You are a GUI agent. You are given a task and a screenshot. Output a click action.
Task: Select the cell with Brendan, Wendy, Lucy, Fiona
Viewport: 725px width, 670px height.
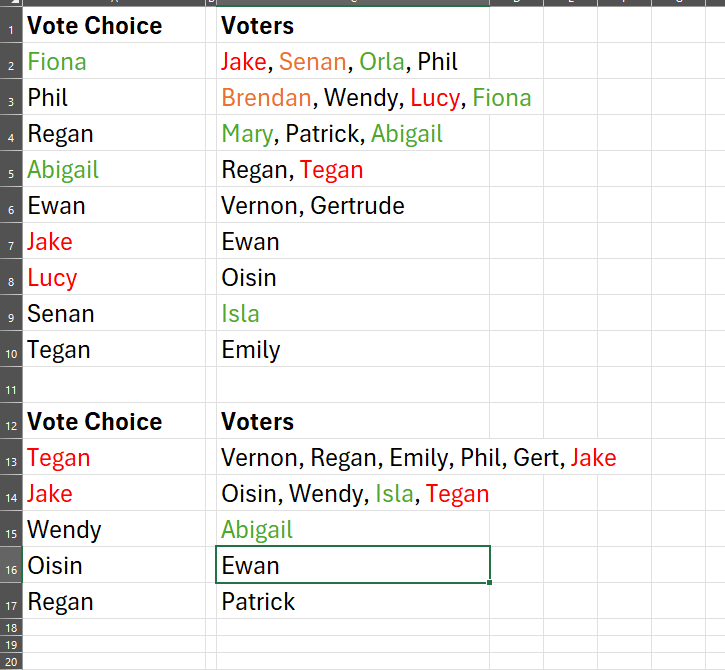point(353,97)
